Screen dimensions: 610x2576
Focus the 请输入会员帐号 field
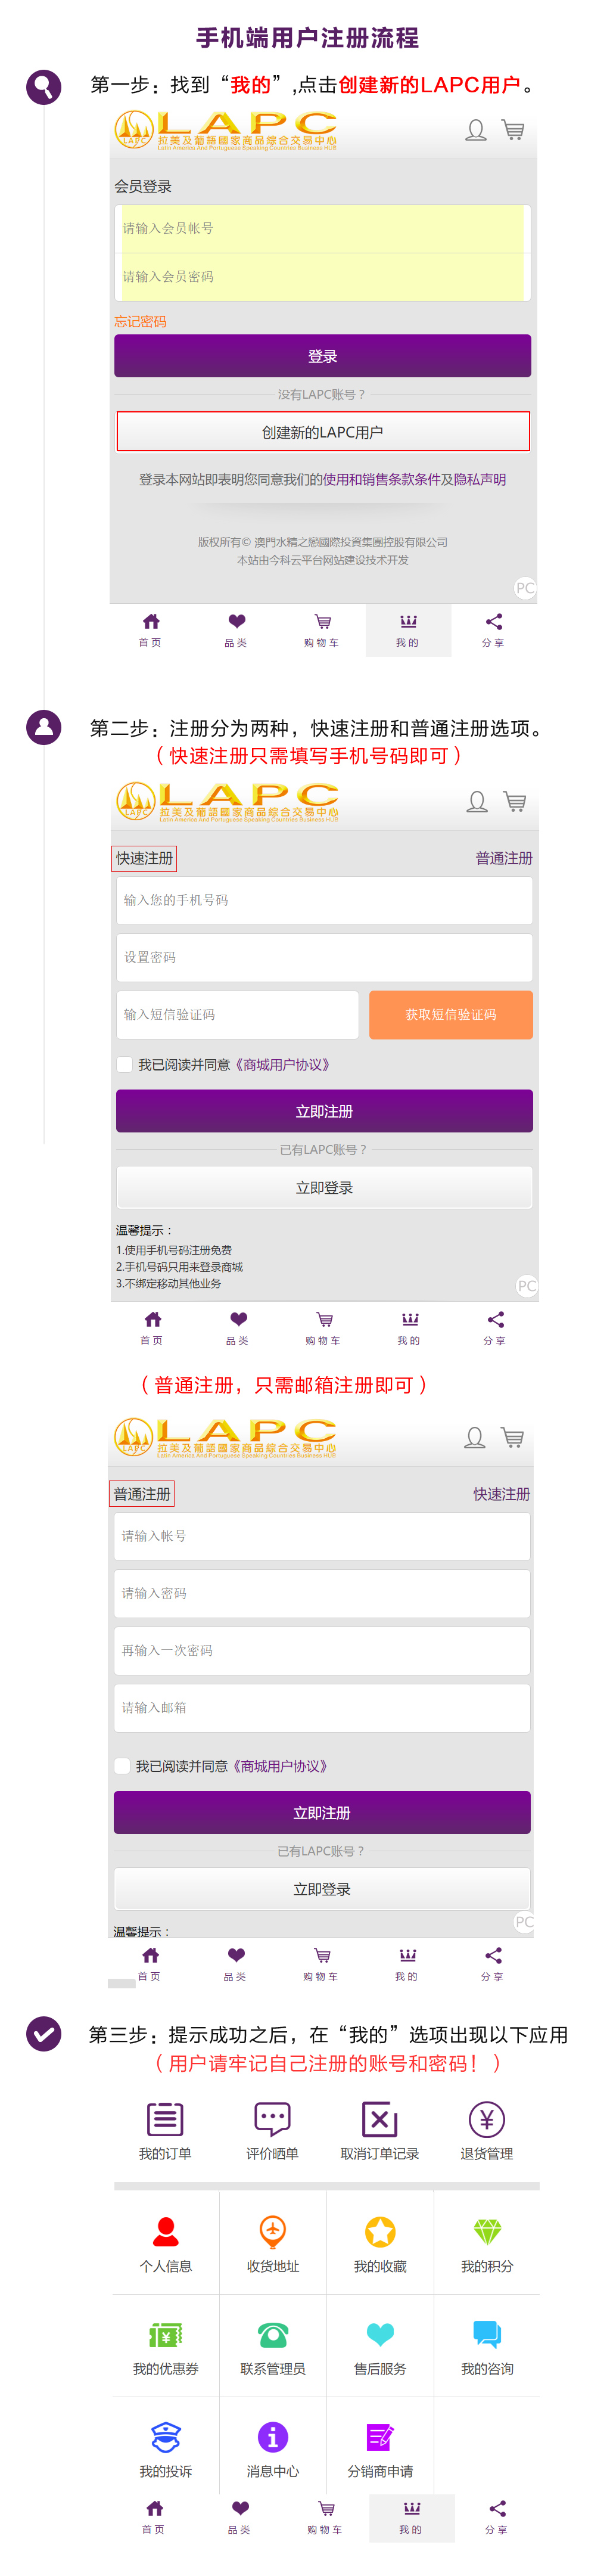[322, 229]
